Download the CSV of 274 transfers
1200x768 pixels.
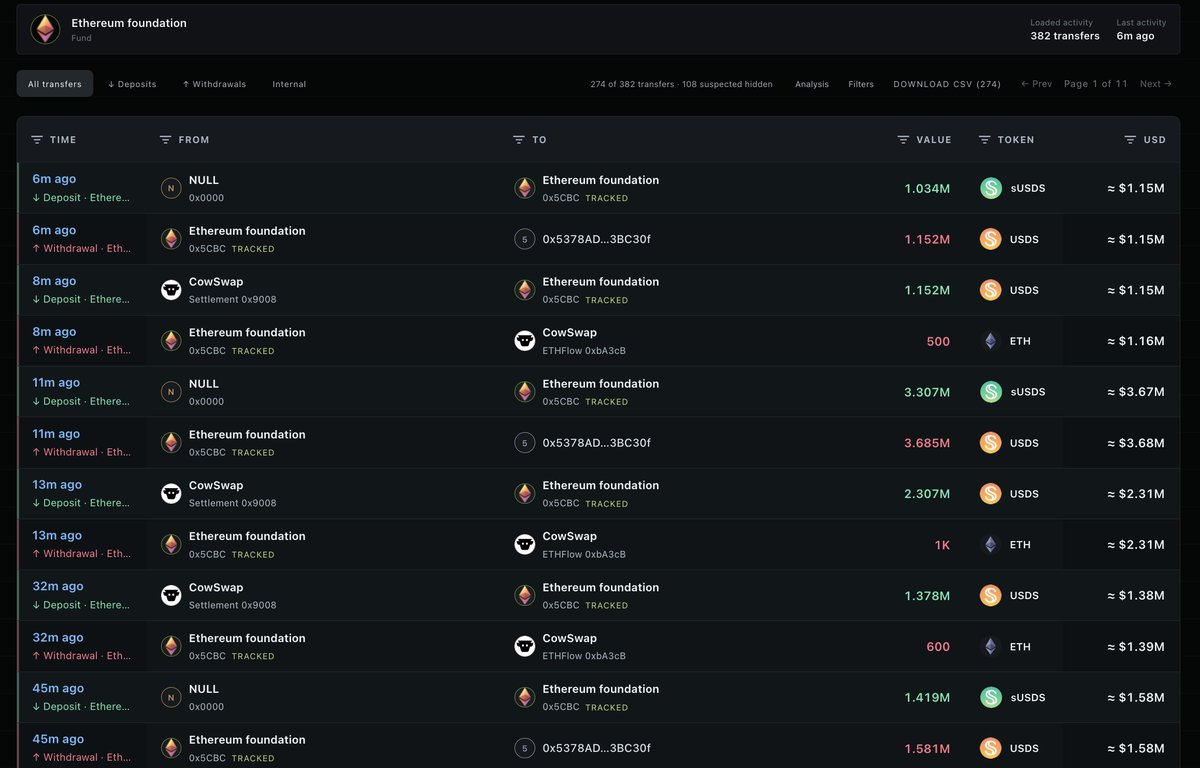[x=947, y=84]
